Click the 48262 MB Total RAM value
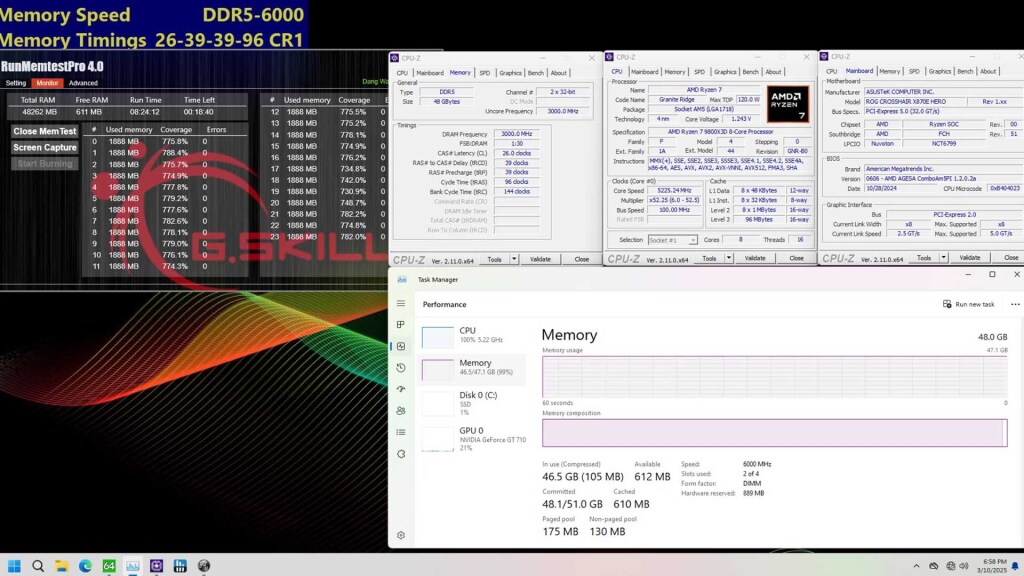The height and width of the screenshot is (576, 1024). pos(39,112)
